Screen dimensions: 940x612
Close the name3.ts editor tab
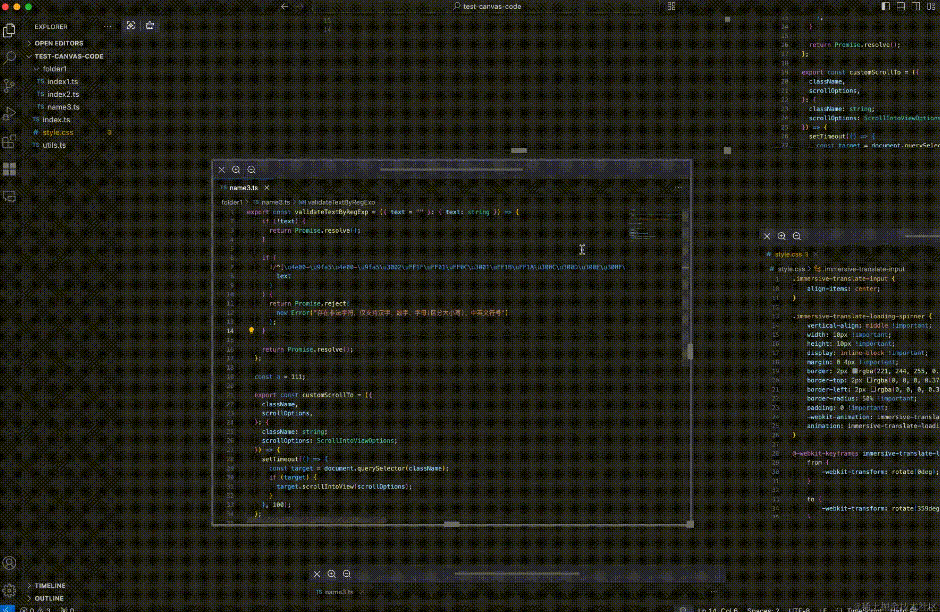pos(267,188)
